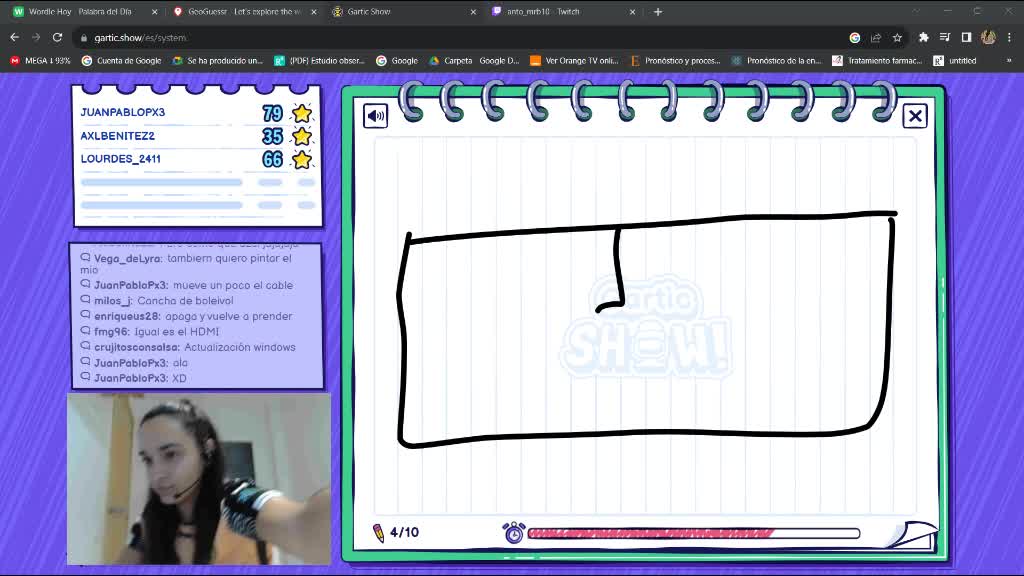
Task: Click milos_j's "Cancha de boleivol" chat message
Action: click(157, 301)
